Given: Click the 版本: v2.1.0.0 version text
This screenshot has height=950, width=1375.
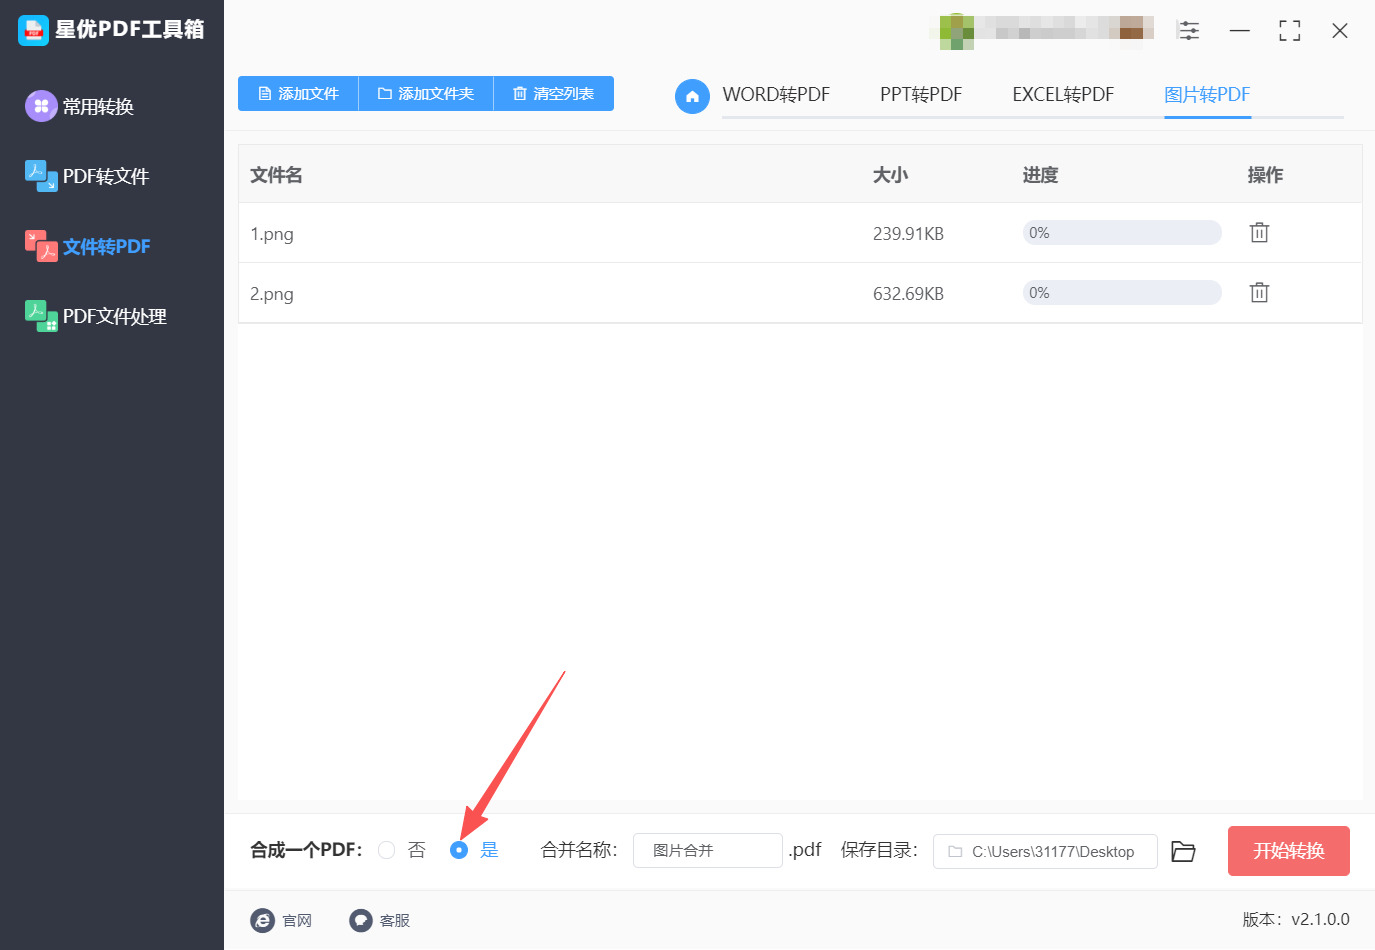Looking at the screenshot, I should [x=1296, y=920].
